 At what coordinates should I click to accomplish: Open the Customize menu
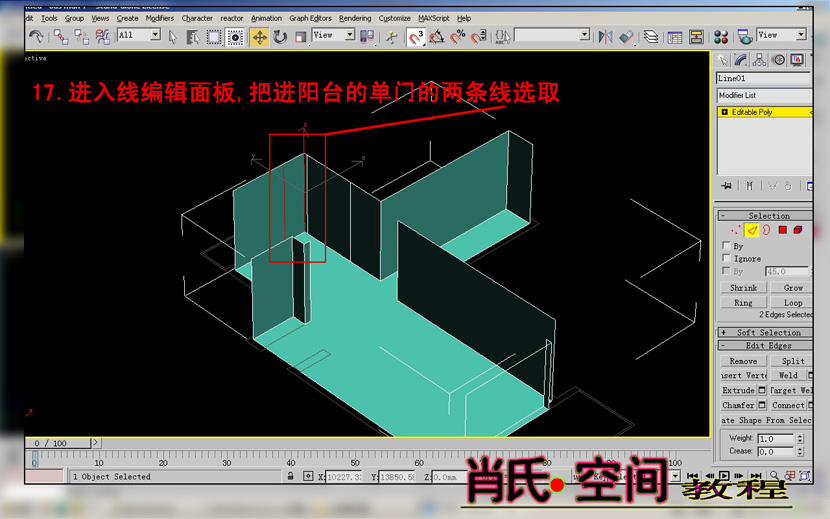click(394, 19)
